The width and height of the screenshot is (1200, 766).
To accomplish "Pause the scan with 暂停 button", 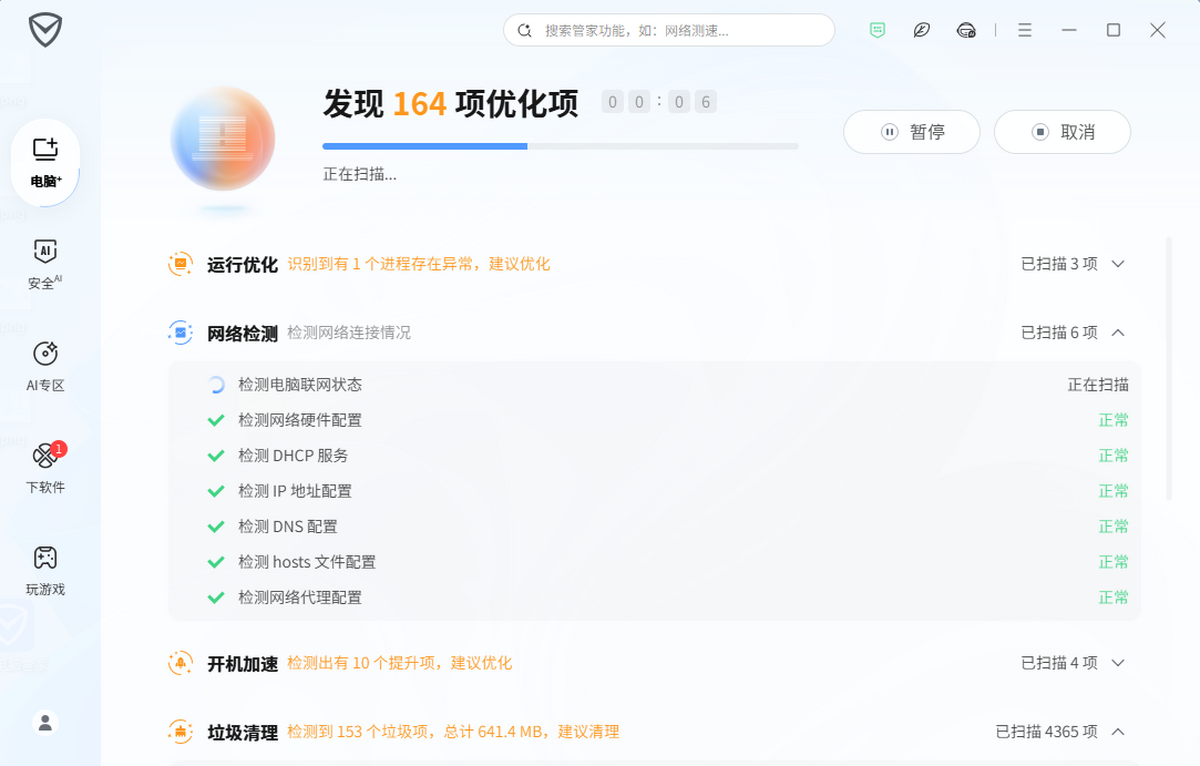I will click(x=911, y=132).
